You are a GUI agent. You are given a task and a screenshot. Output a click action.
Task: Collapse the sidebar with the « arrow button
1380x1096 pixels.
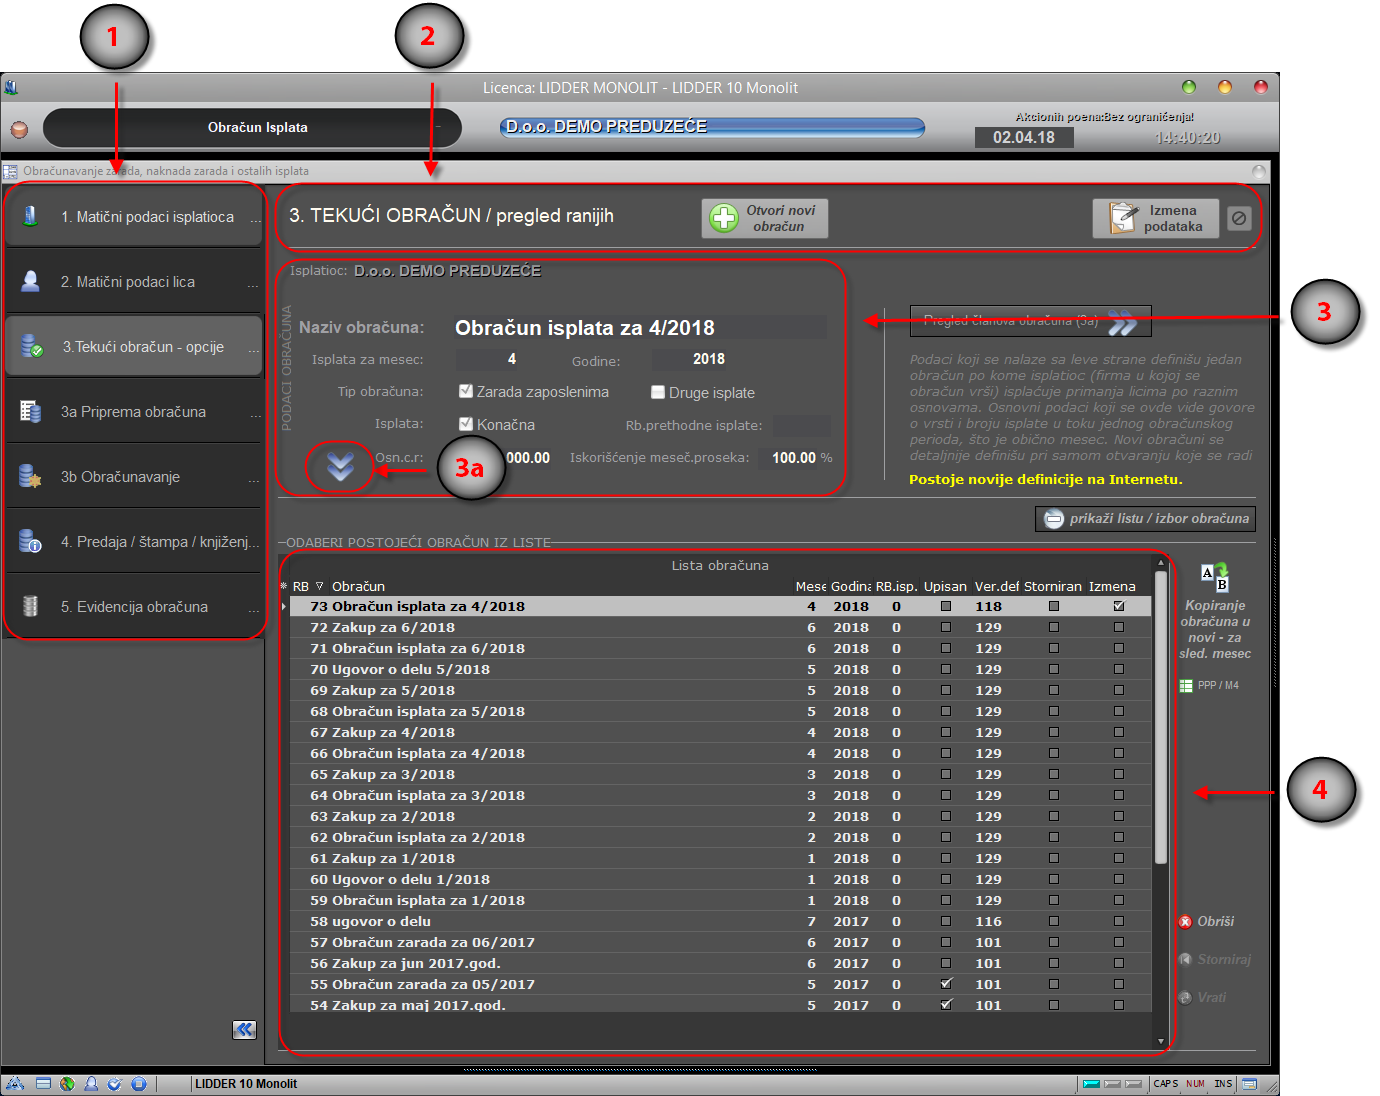coord(244,1029)
